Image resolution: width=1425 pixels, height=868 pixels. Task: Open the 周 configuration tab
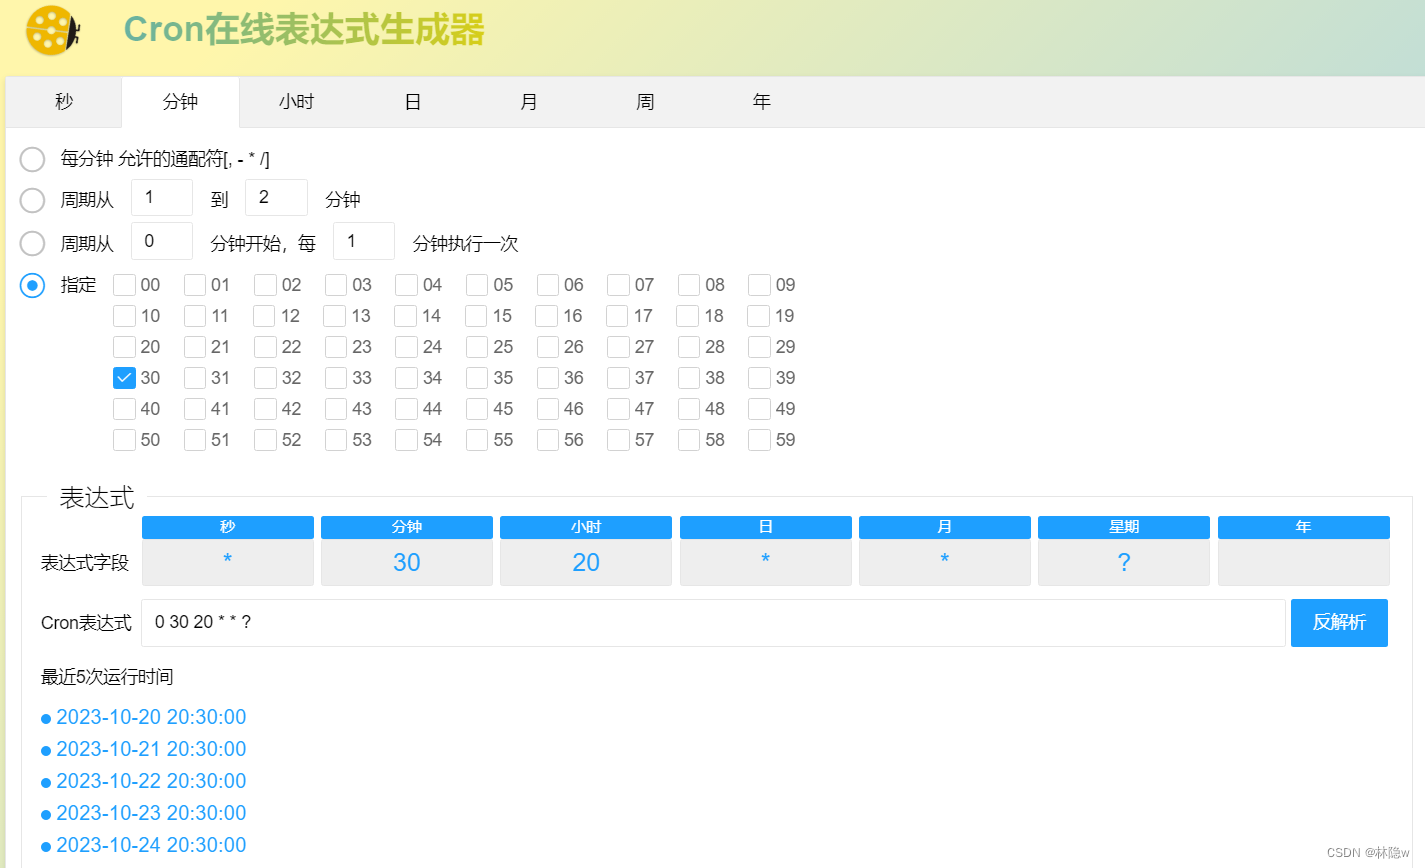coord(645,101)
